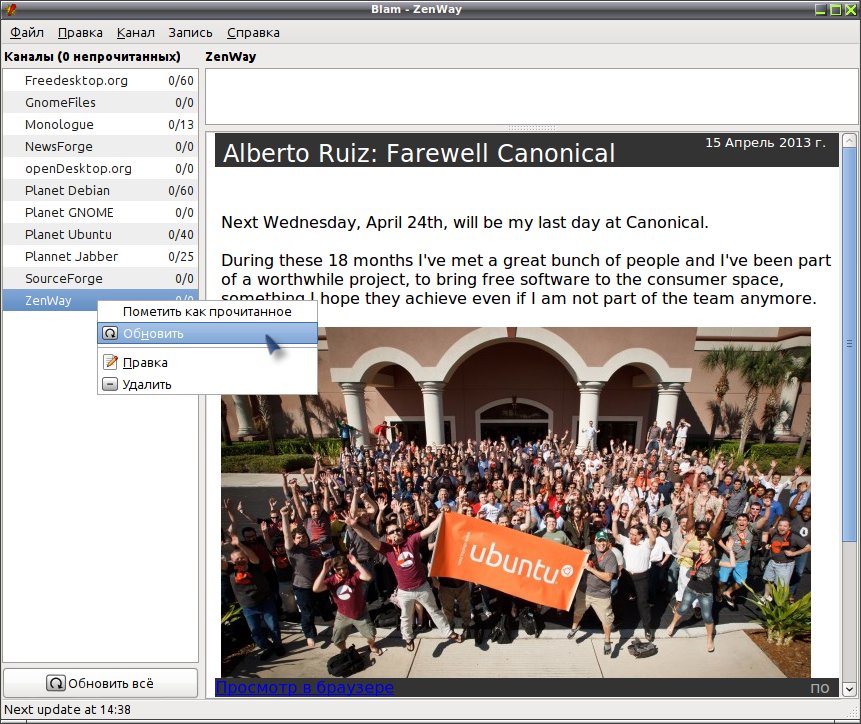Select the Freedesktop.org channel

[100, 81]
